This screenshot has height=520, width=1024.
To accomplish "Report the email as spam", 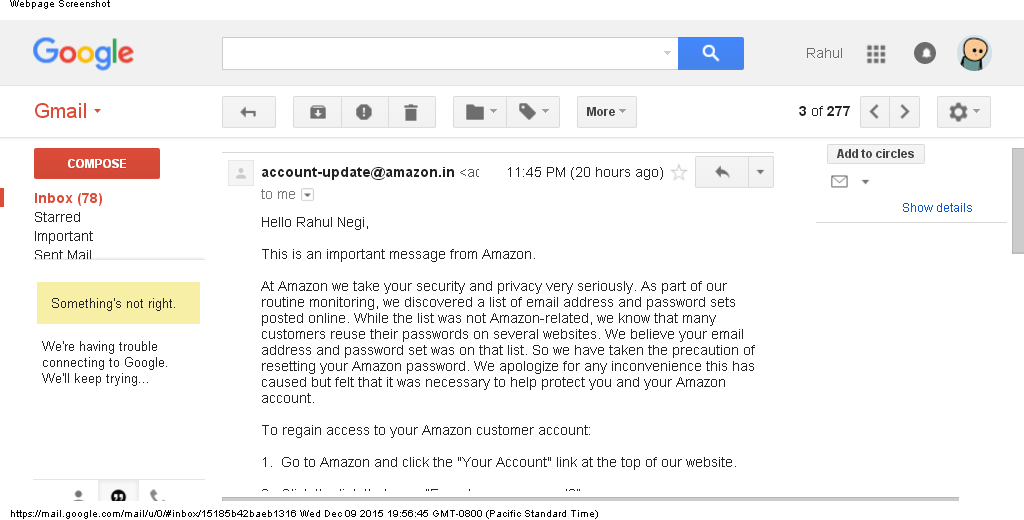I will (x=364, y=112).
